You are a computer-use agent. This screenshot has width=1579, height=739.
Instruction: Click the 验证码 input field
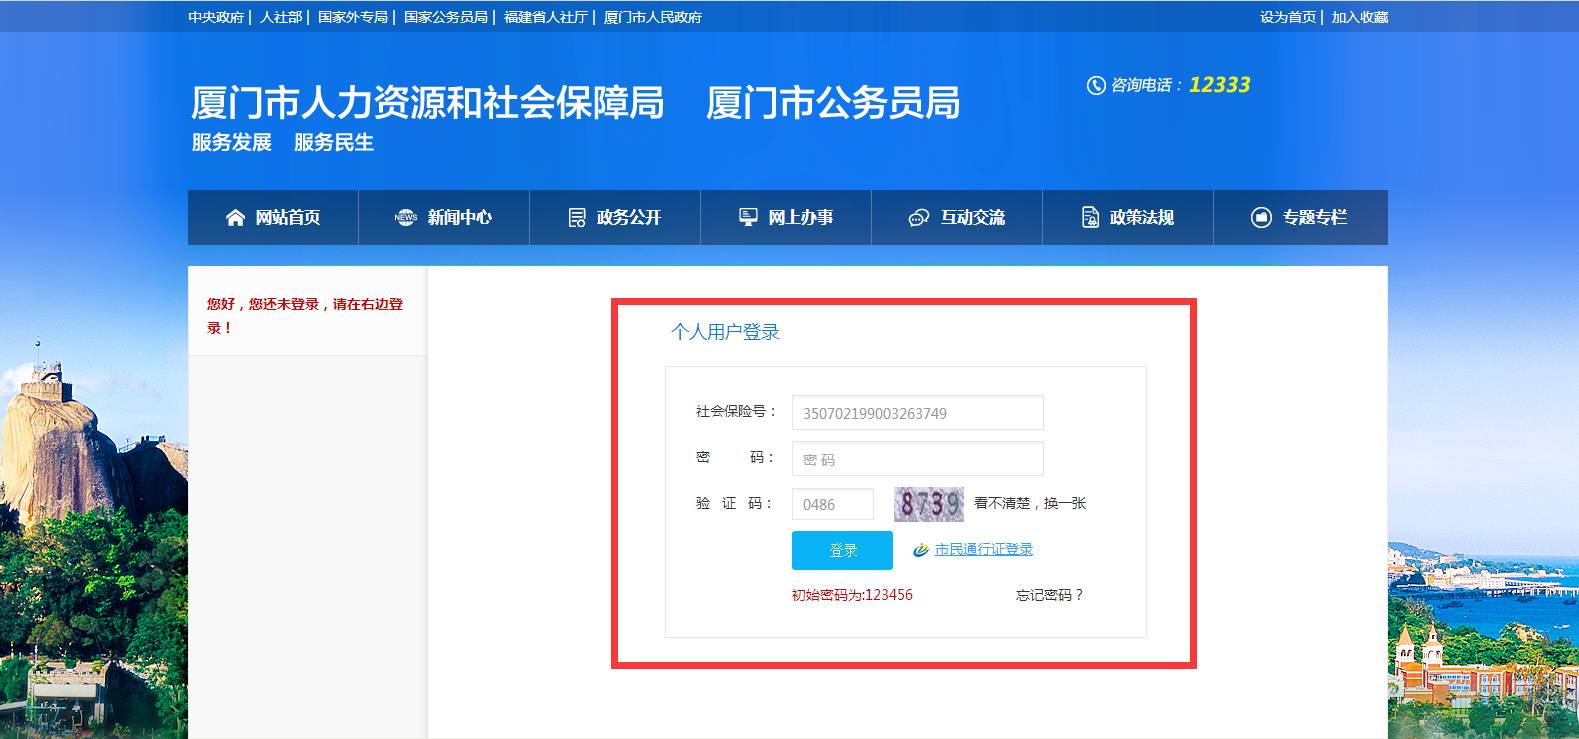(832, 504)
